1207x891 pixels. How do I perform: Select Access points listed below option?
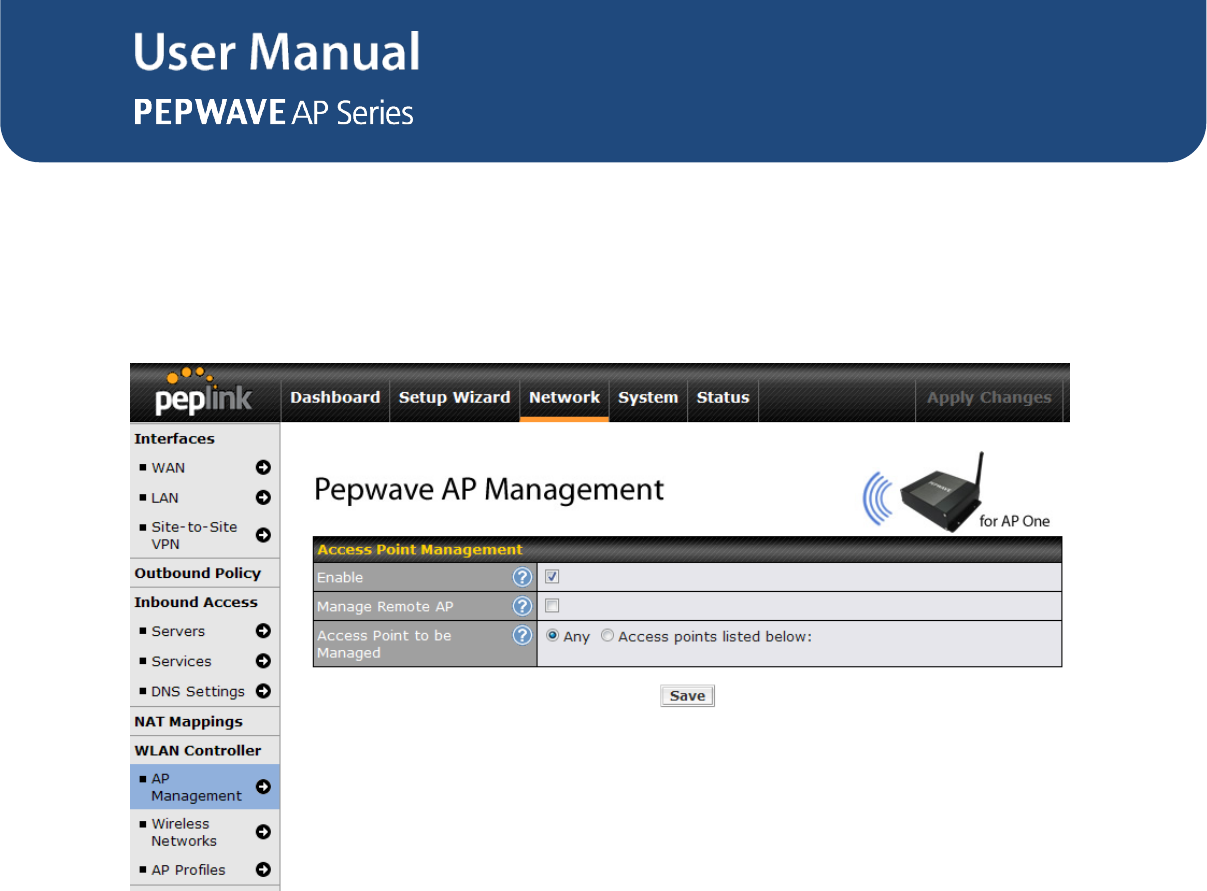[607, 636]
